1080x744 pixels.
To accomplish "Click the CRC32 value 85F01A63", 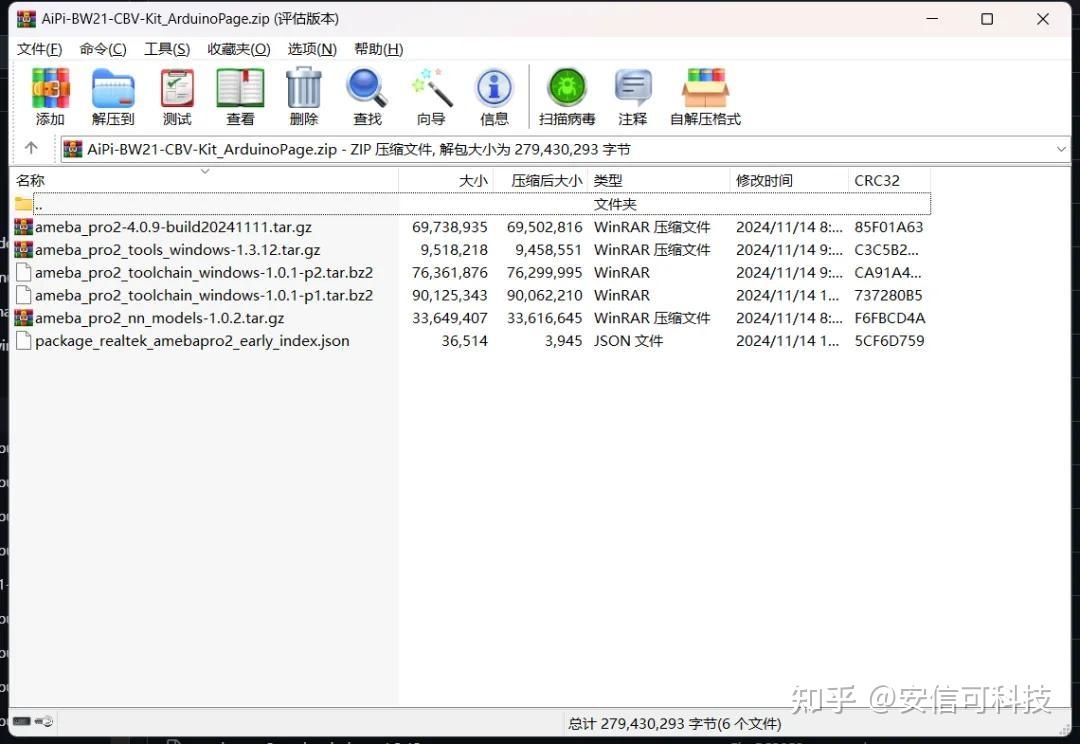I will pos(889,227).
